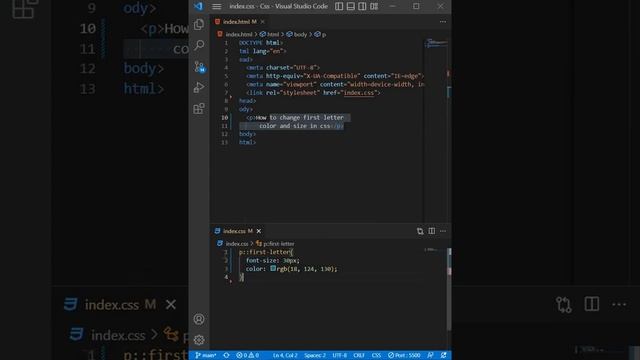The width and height of the screenshot is (640, 360).
Task: Toggle primary side bar layout icon
Action: click(339, 6)
